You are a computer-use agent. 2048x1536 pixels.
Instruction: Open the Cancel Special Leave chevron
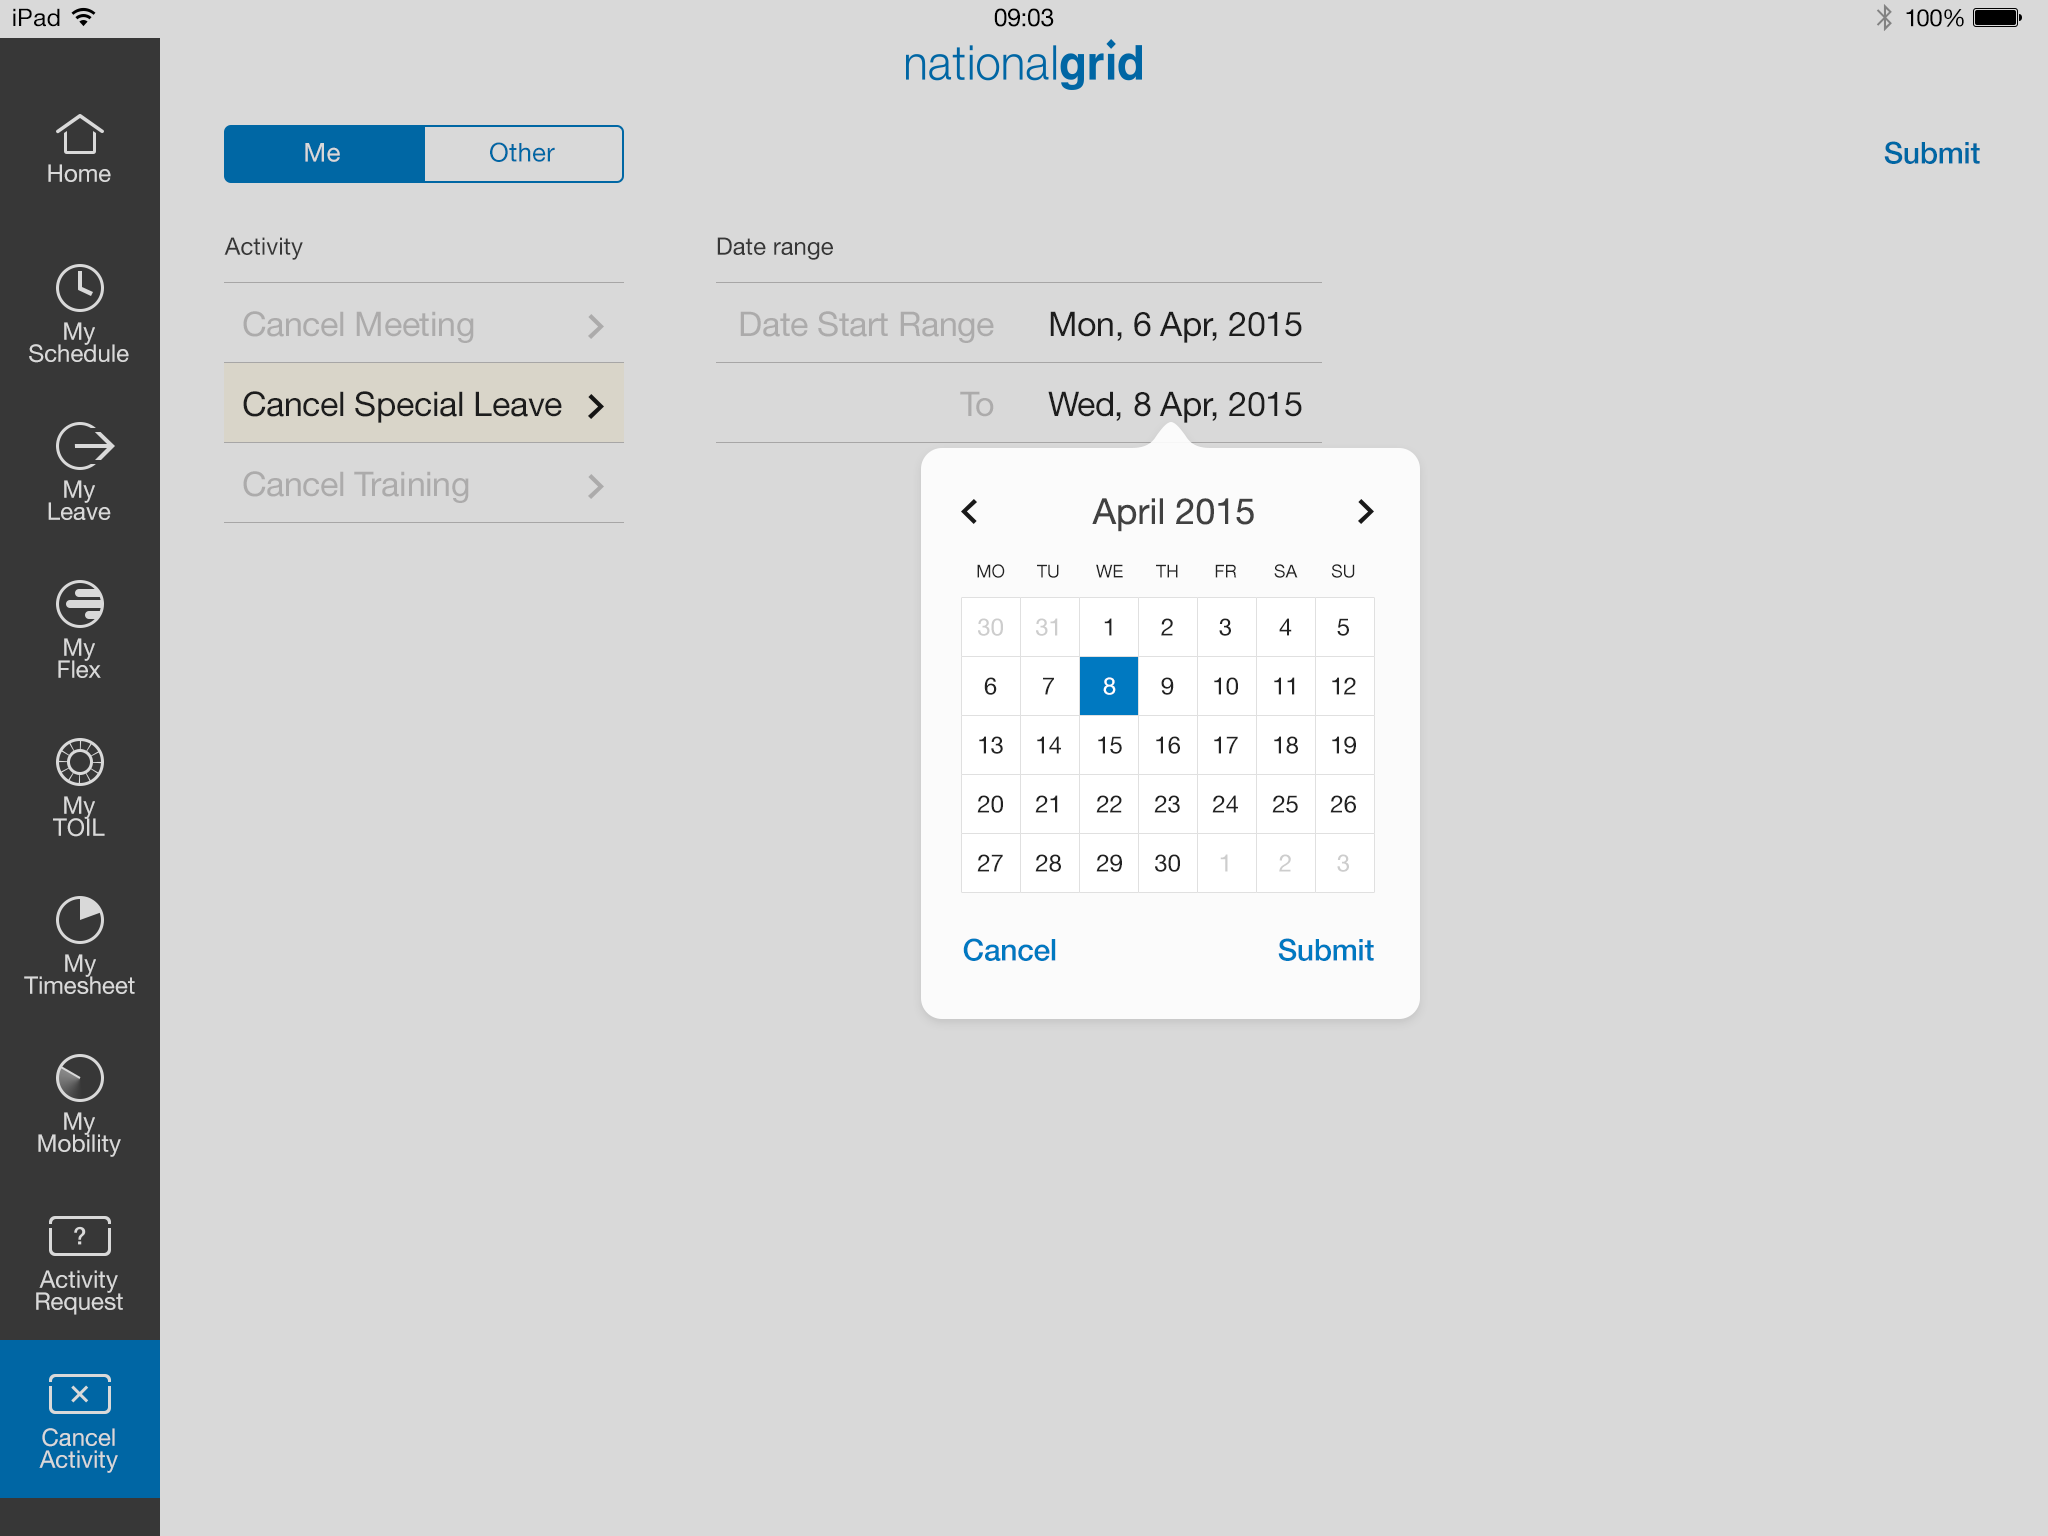[x=596, y=406]
